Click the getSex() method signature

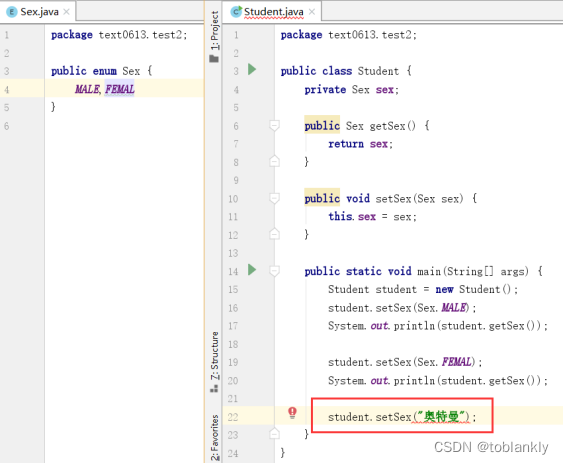(x=367, y=126)
